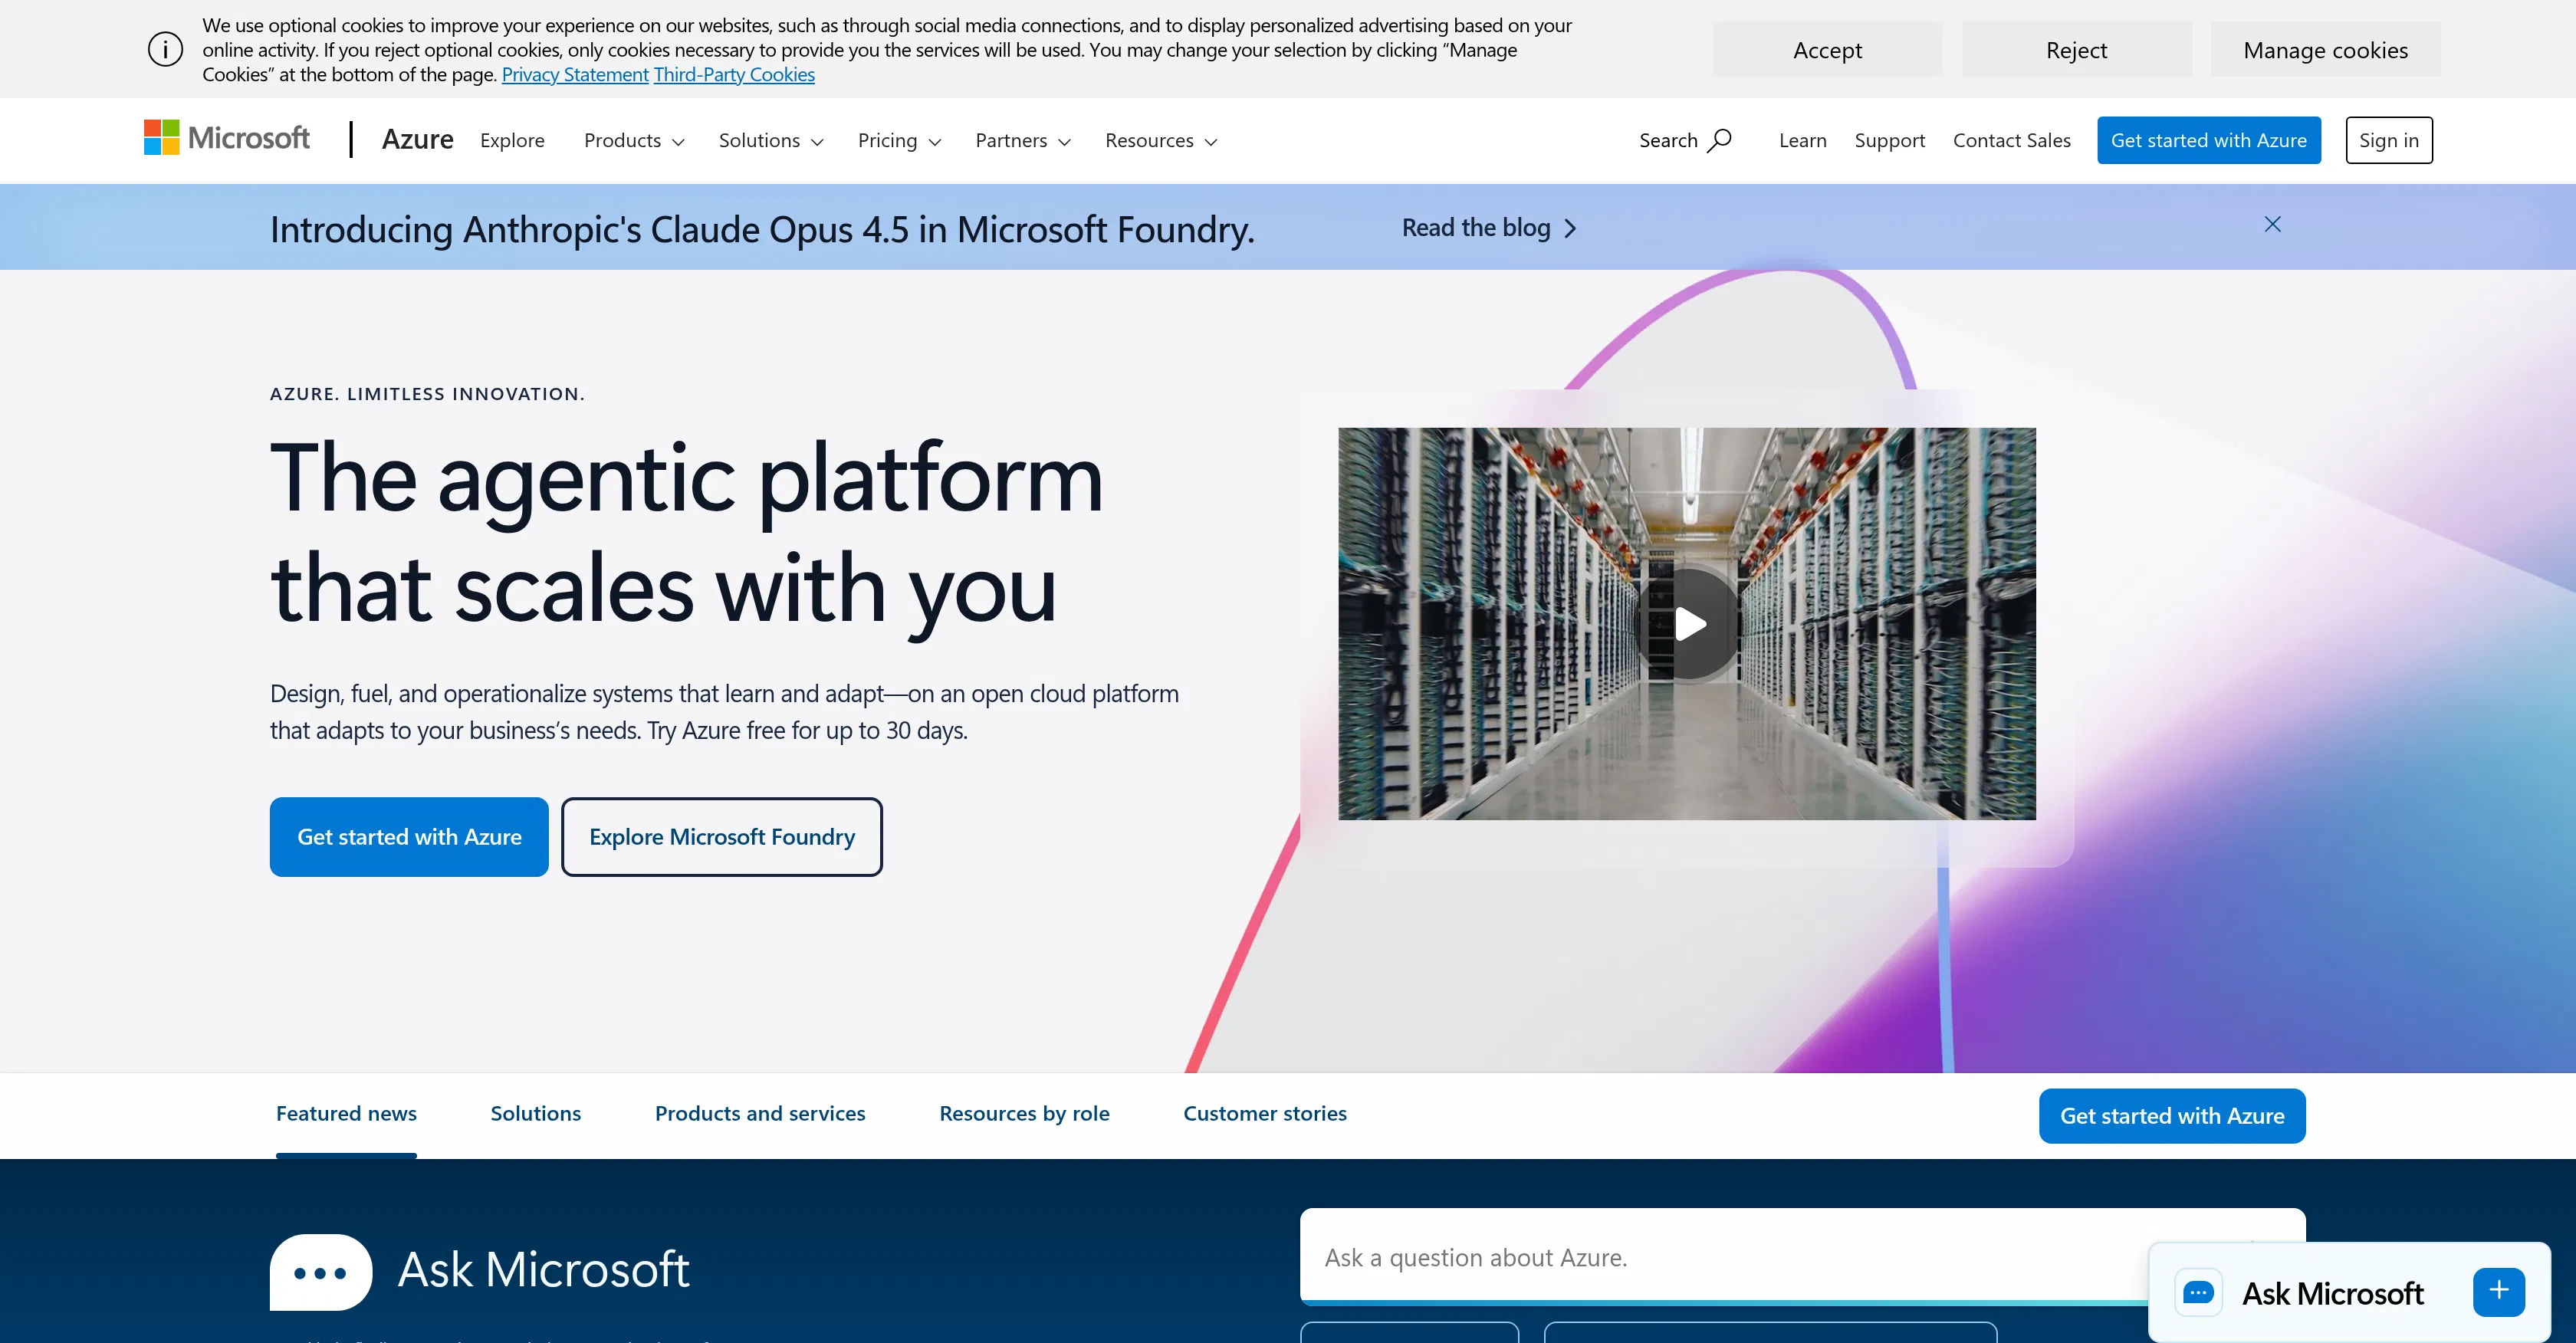This screenshot has width=2576, height=1343.
Task: Open the Solutions menu chevron
Action: tap(817, 142)
